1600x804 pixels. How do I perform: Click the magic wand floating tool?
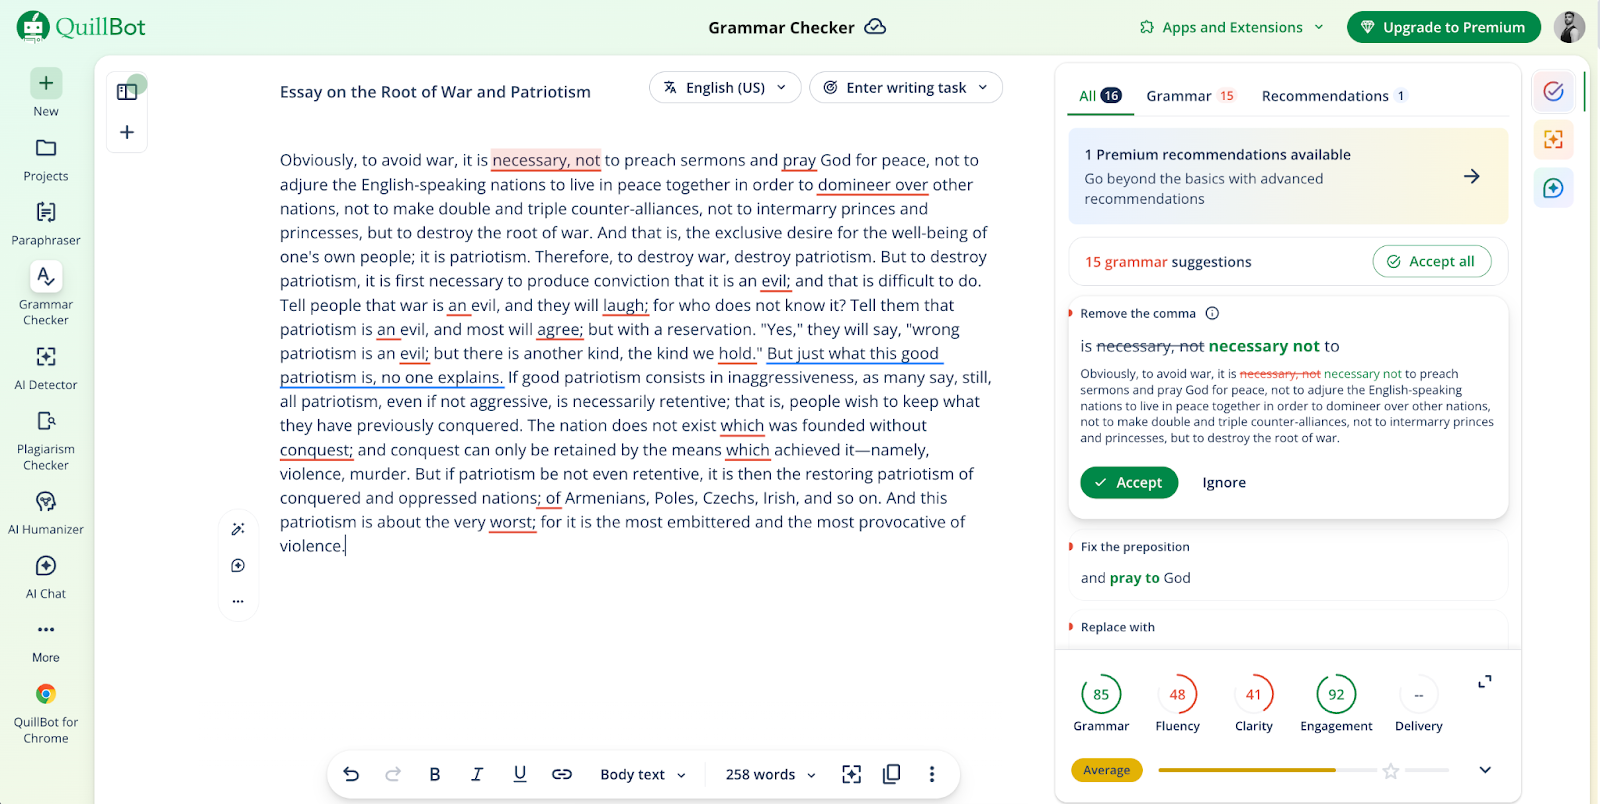click(x=238, y=529)
